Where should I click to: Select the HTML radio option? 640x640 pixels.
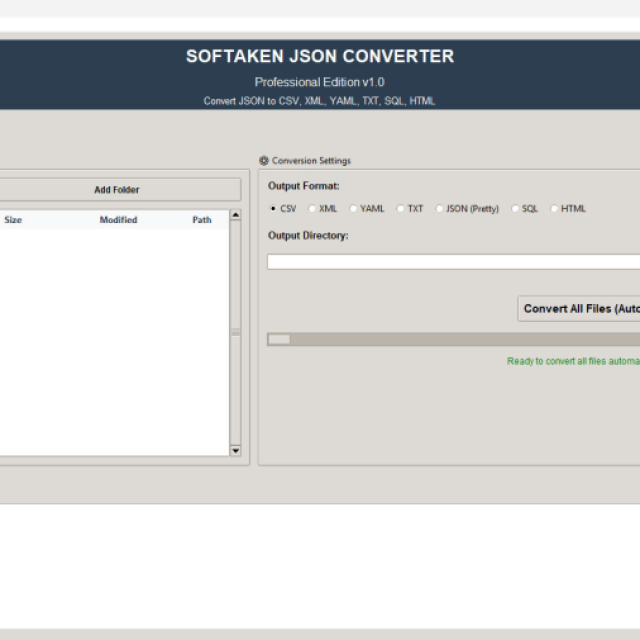tap(555, 209)
